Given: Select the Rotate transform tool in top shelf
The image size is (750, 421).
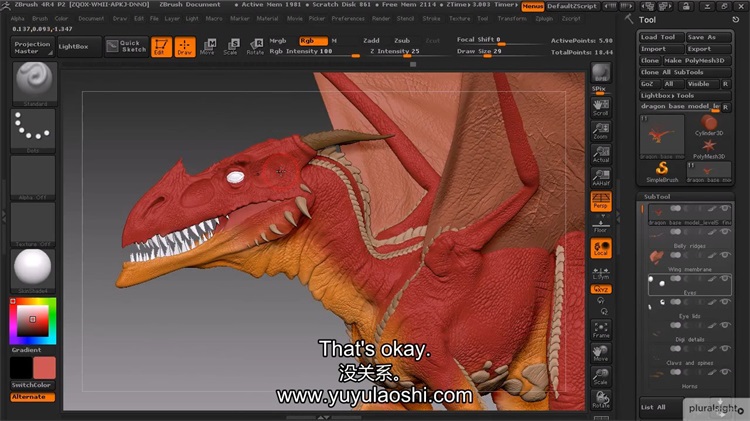Looking at the screenshot, I should click(x=254, y=47).
